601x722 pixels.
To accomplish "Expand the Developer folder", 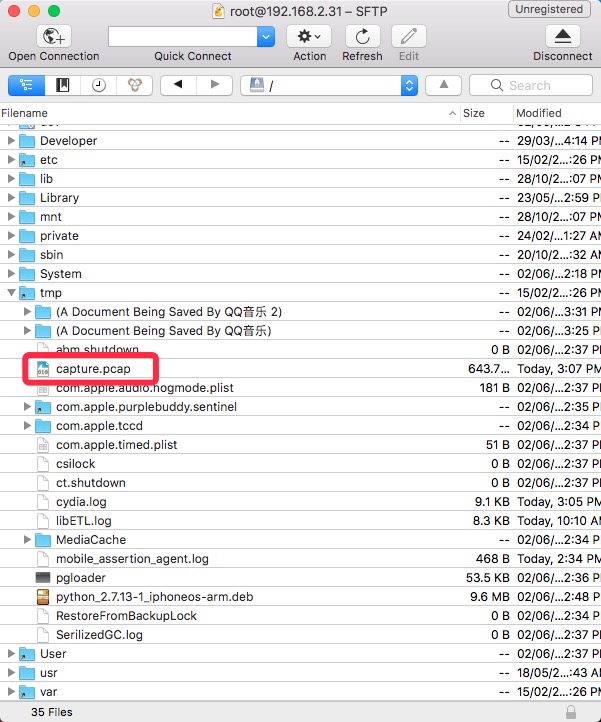I will pyautogui.click(x=12, y=141).
